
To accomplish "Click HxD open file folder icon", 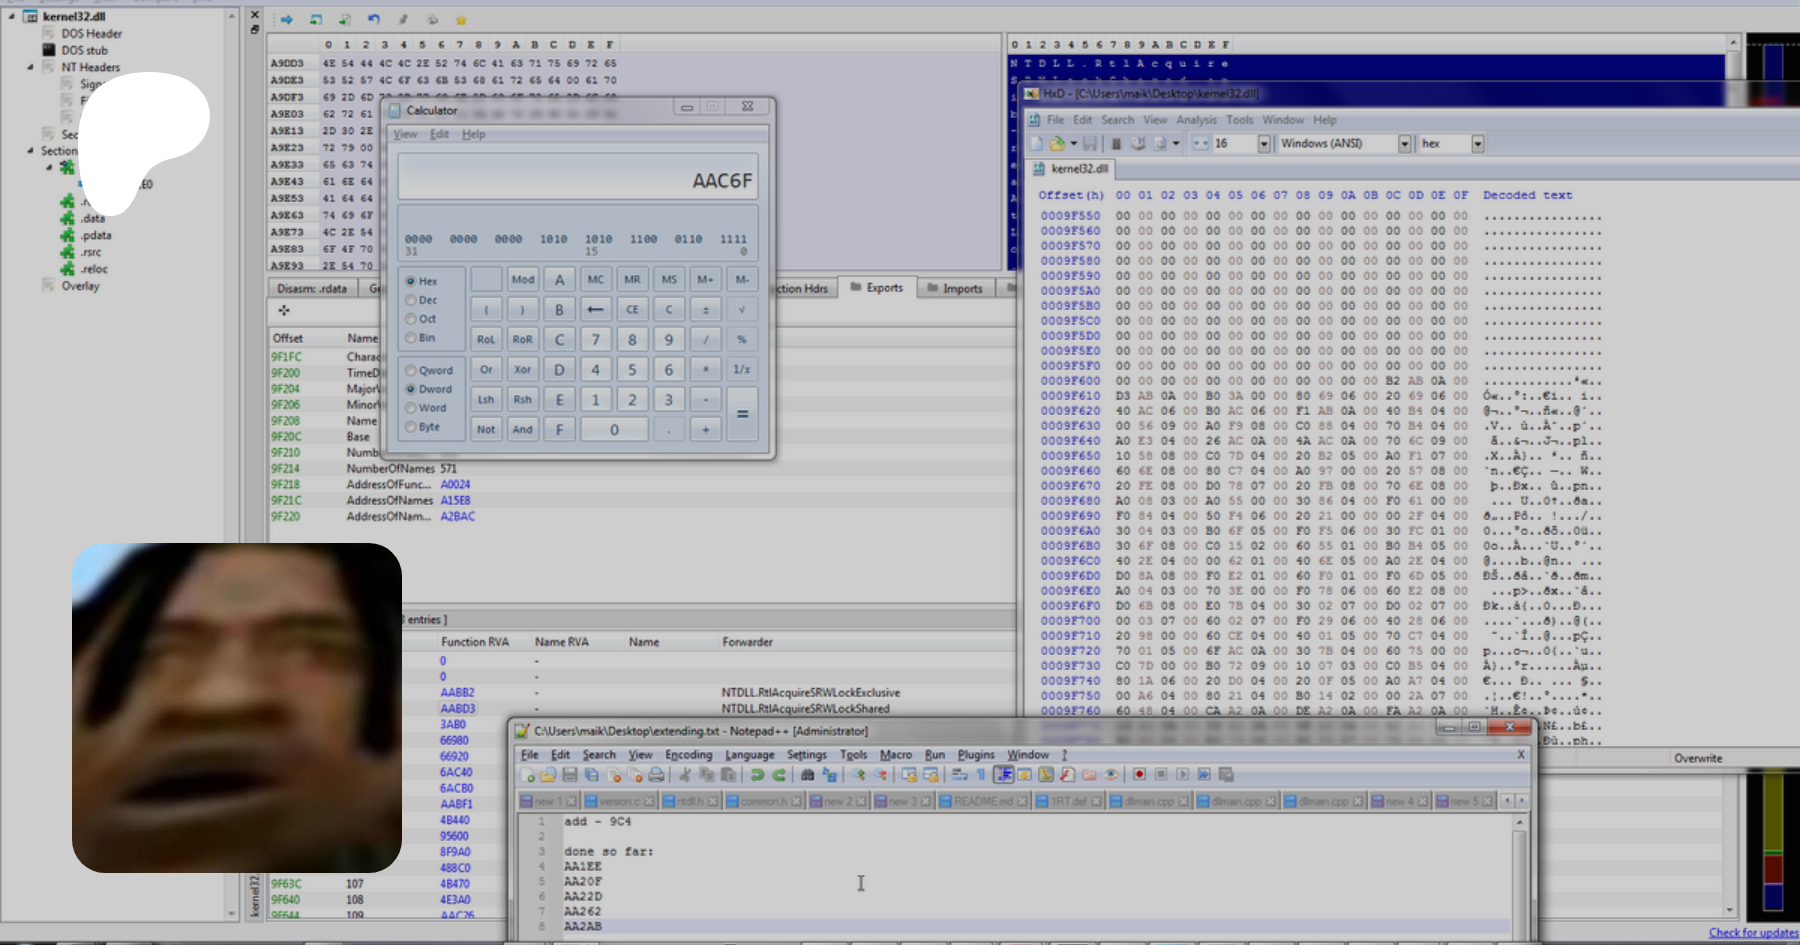I will 1057,144.
